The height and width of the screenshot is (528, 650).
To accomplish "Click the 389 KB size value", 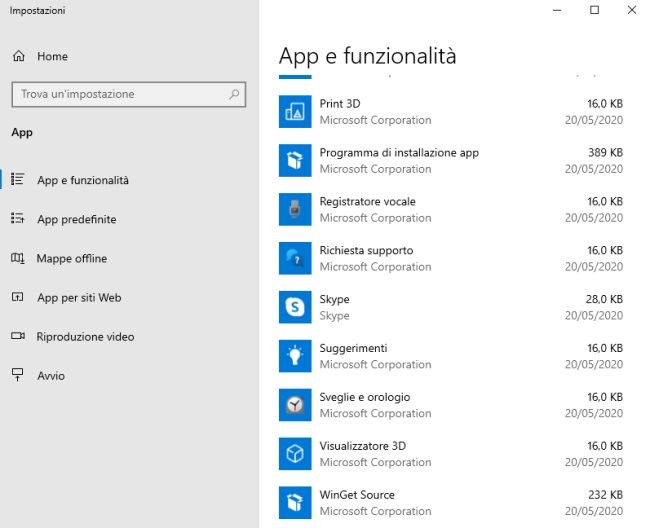I will click(x=606, y=153).
